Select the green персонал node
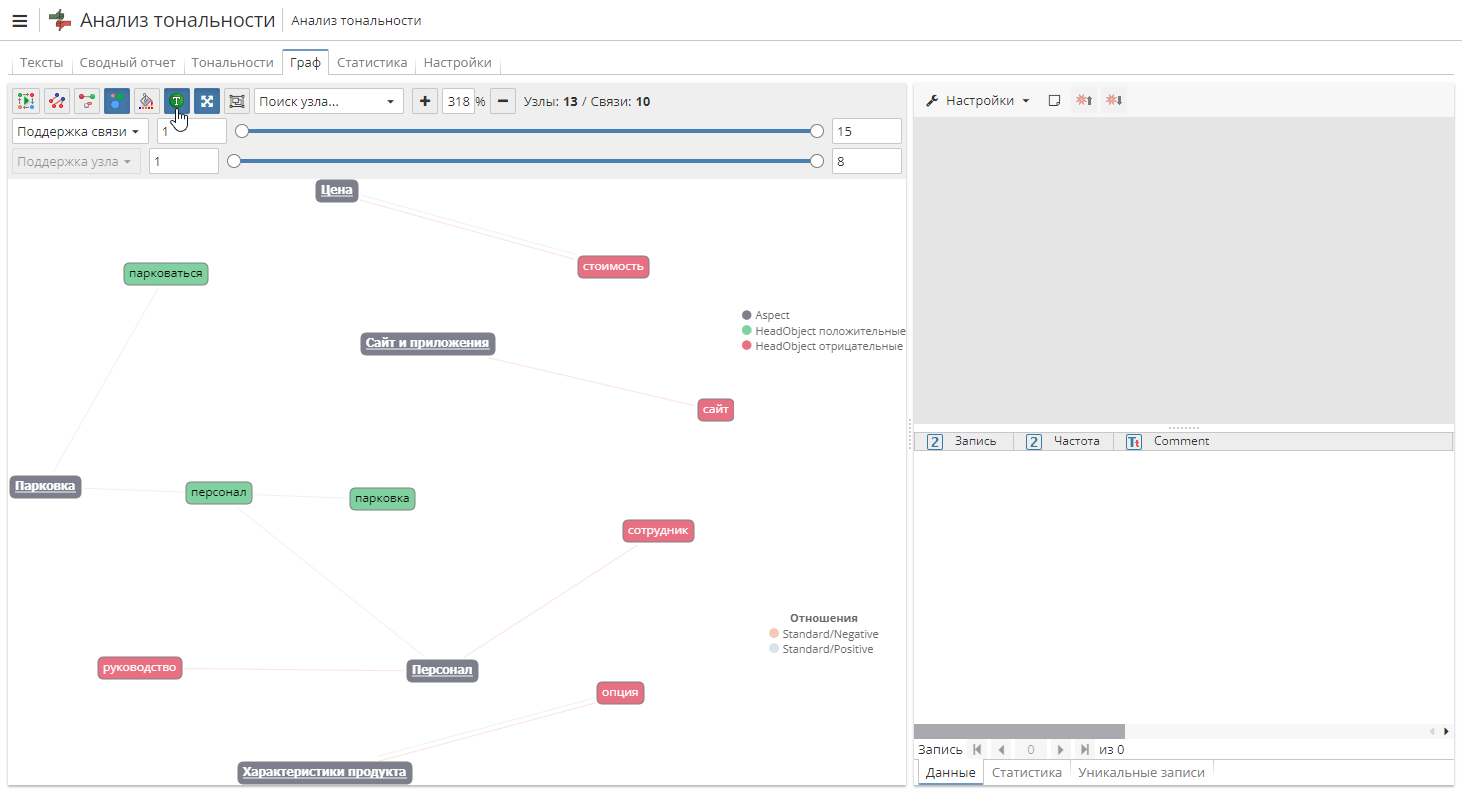1462x793 pixels. (x=219, y=492)
